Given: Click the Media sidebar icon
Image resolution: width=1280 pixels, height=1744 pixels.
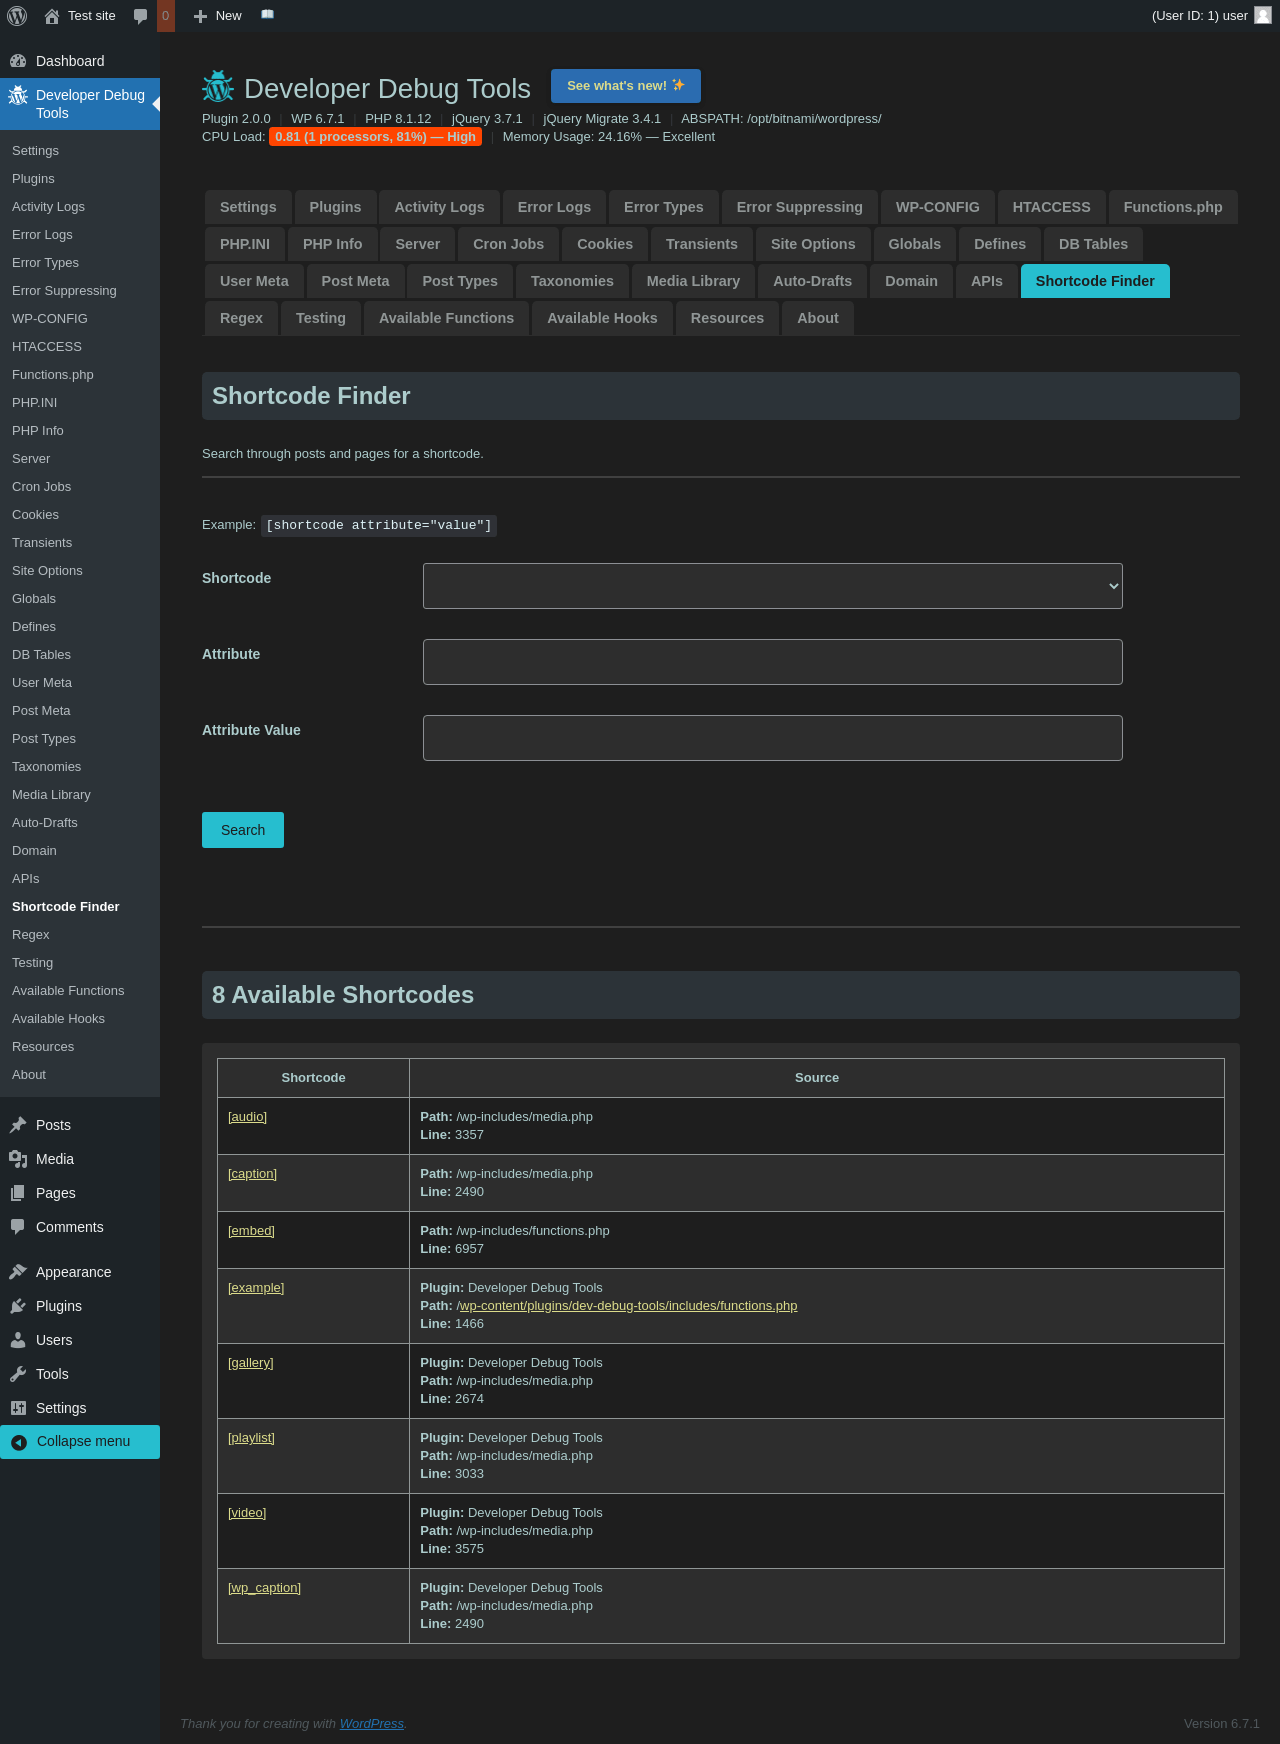Looking at the screenshot, I should [x=18, y=1159].
